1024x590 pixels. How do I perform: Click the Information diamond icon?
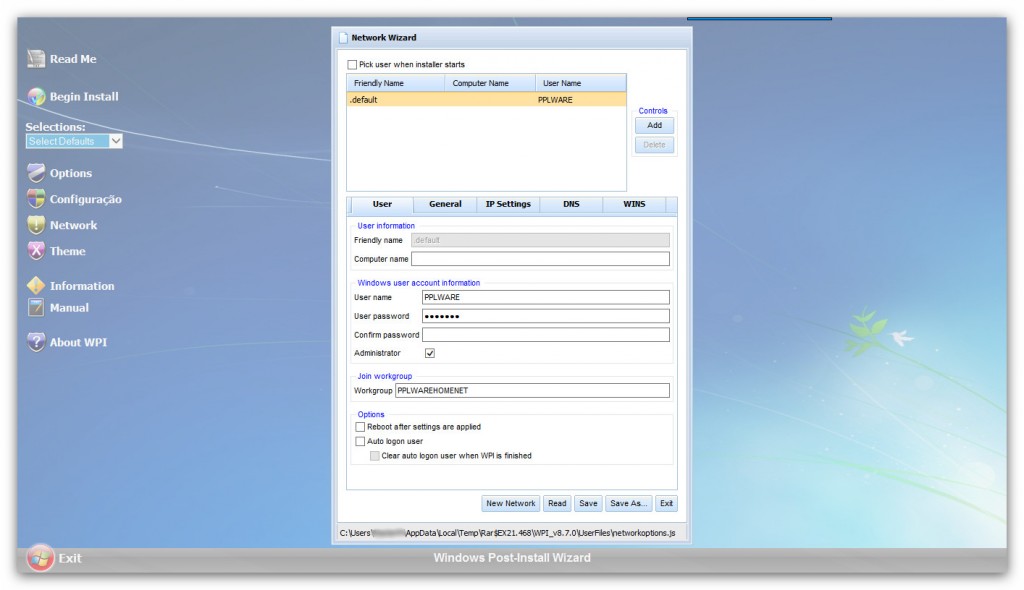tap(35, 285)
